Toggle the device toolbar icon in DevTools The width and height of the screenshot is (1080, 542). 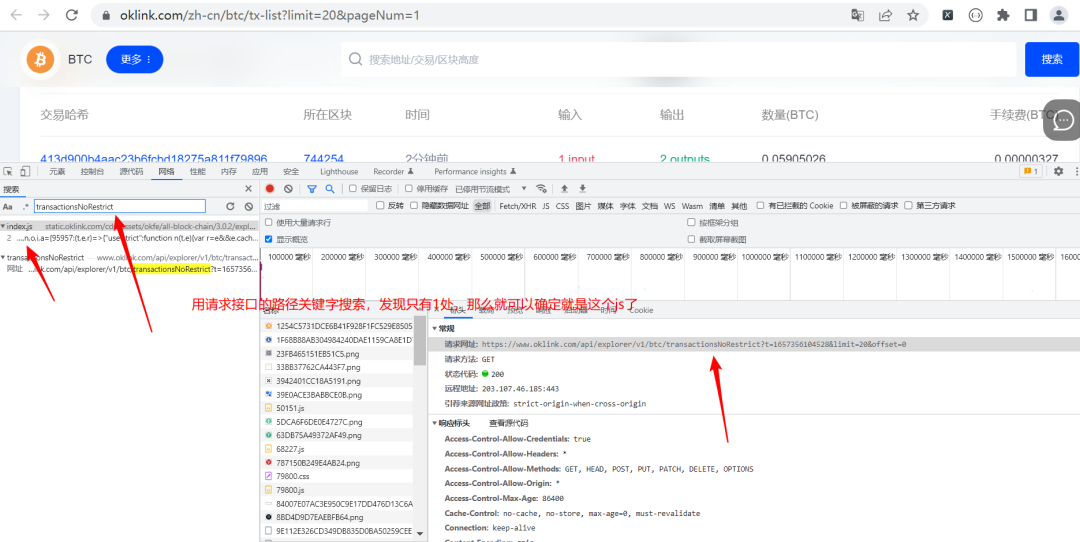[25, 171]
